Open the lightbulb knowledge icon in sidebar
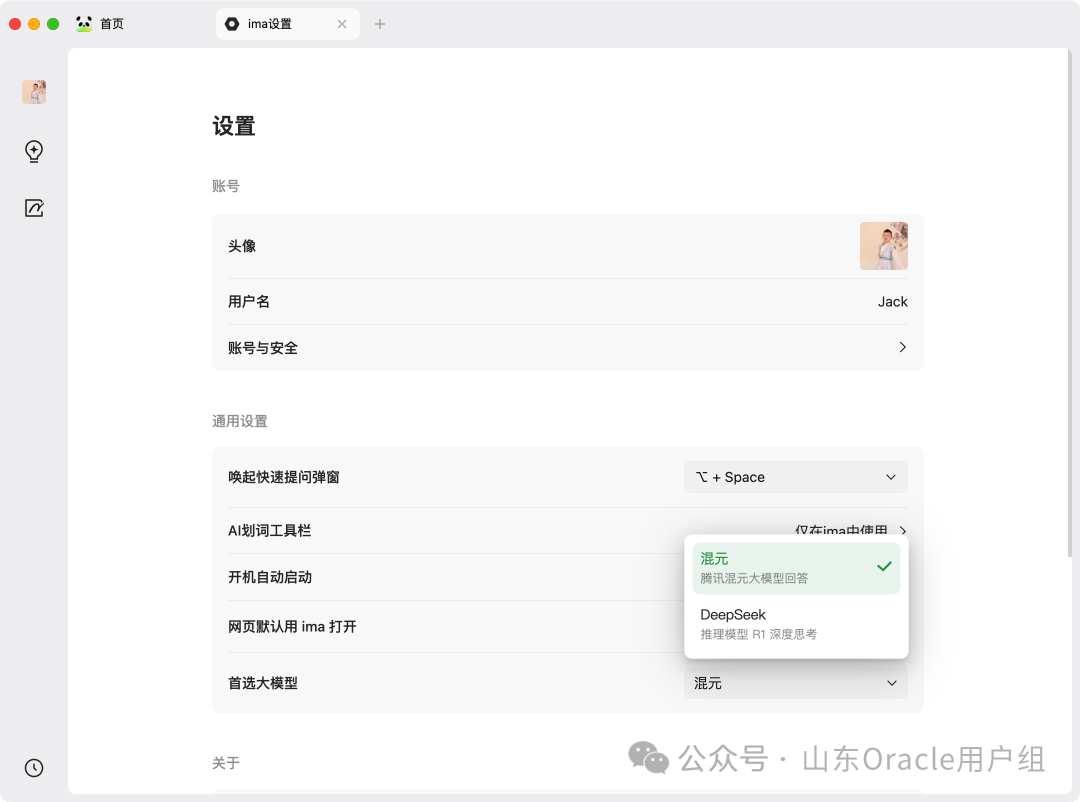Image resolution: width=1080 pixels, height=802 pixels. pos(34,151)
